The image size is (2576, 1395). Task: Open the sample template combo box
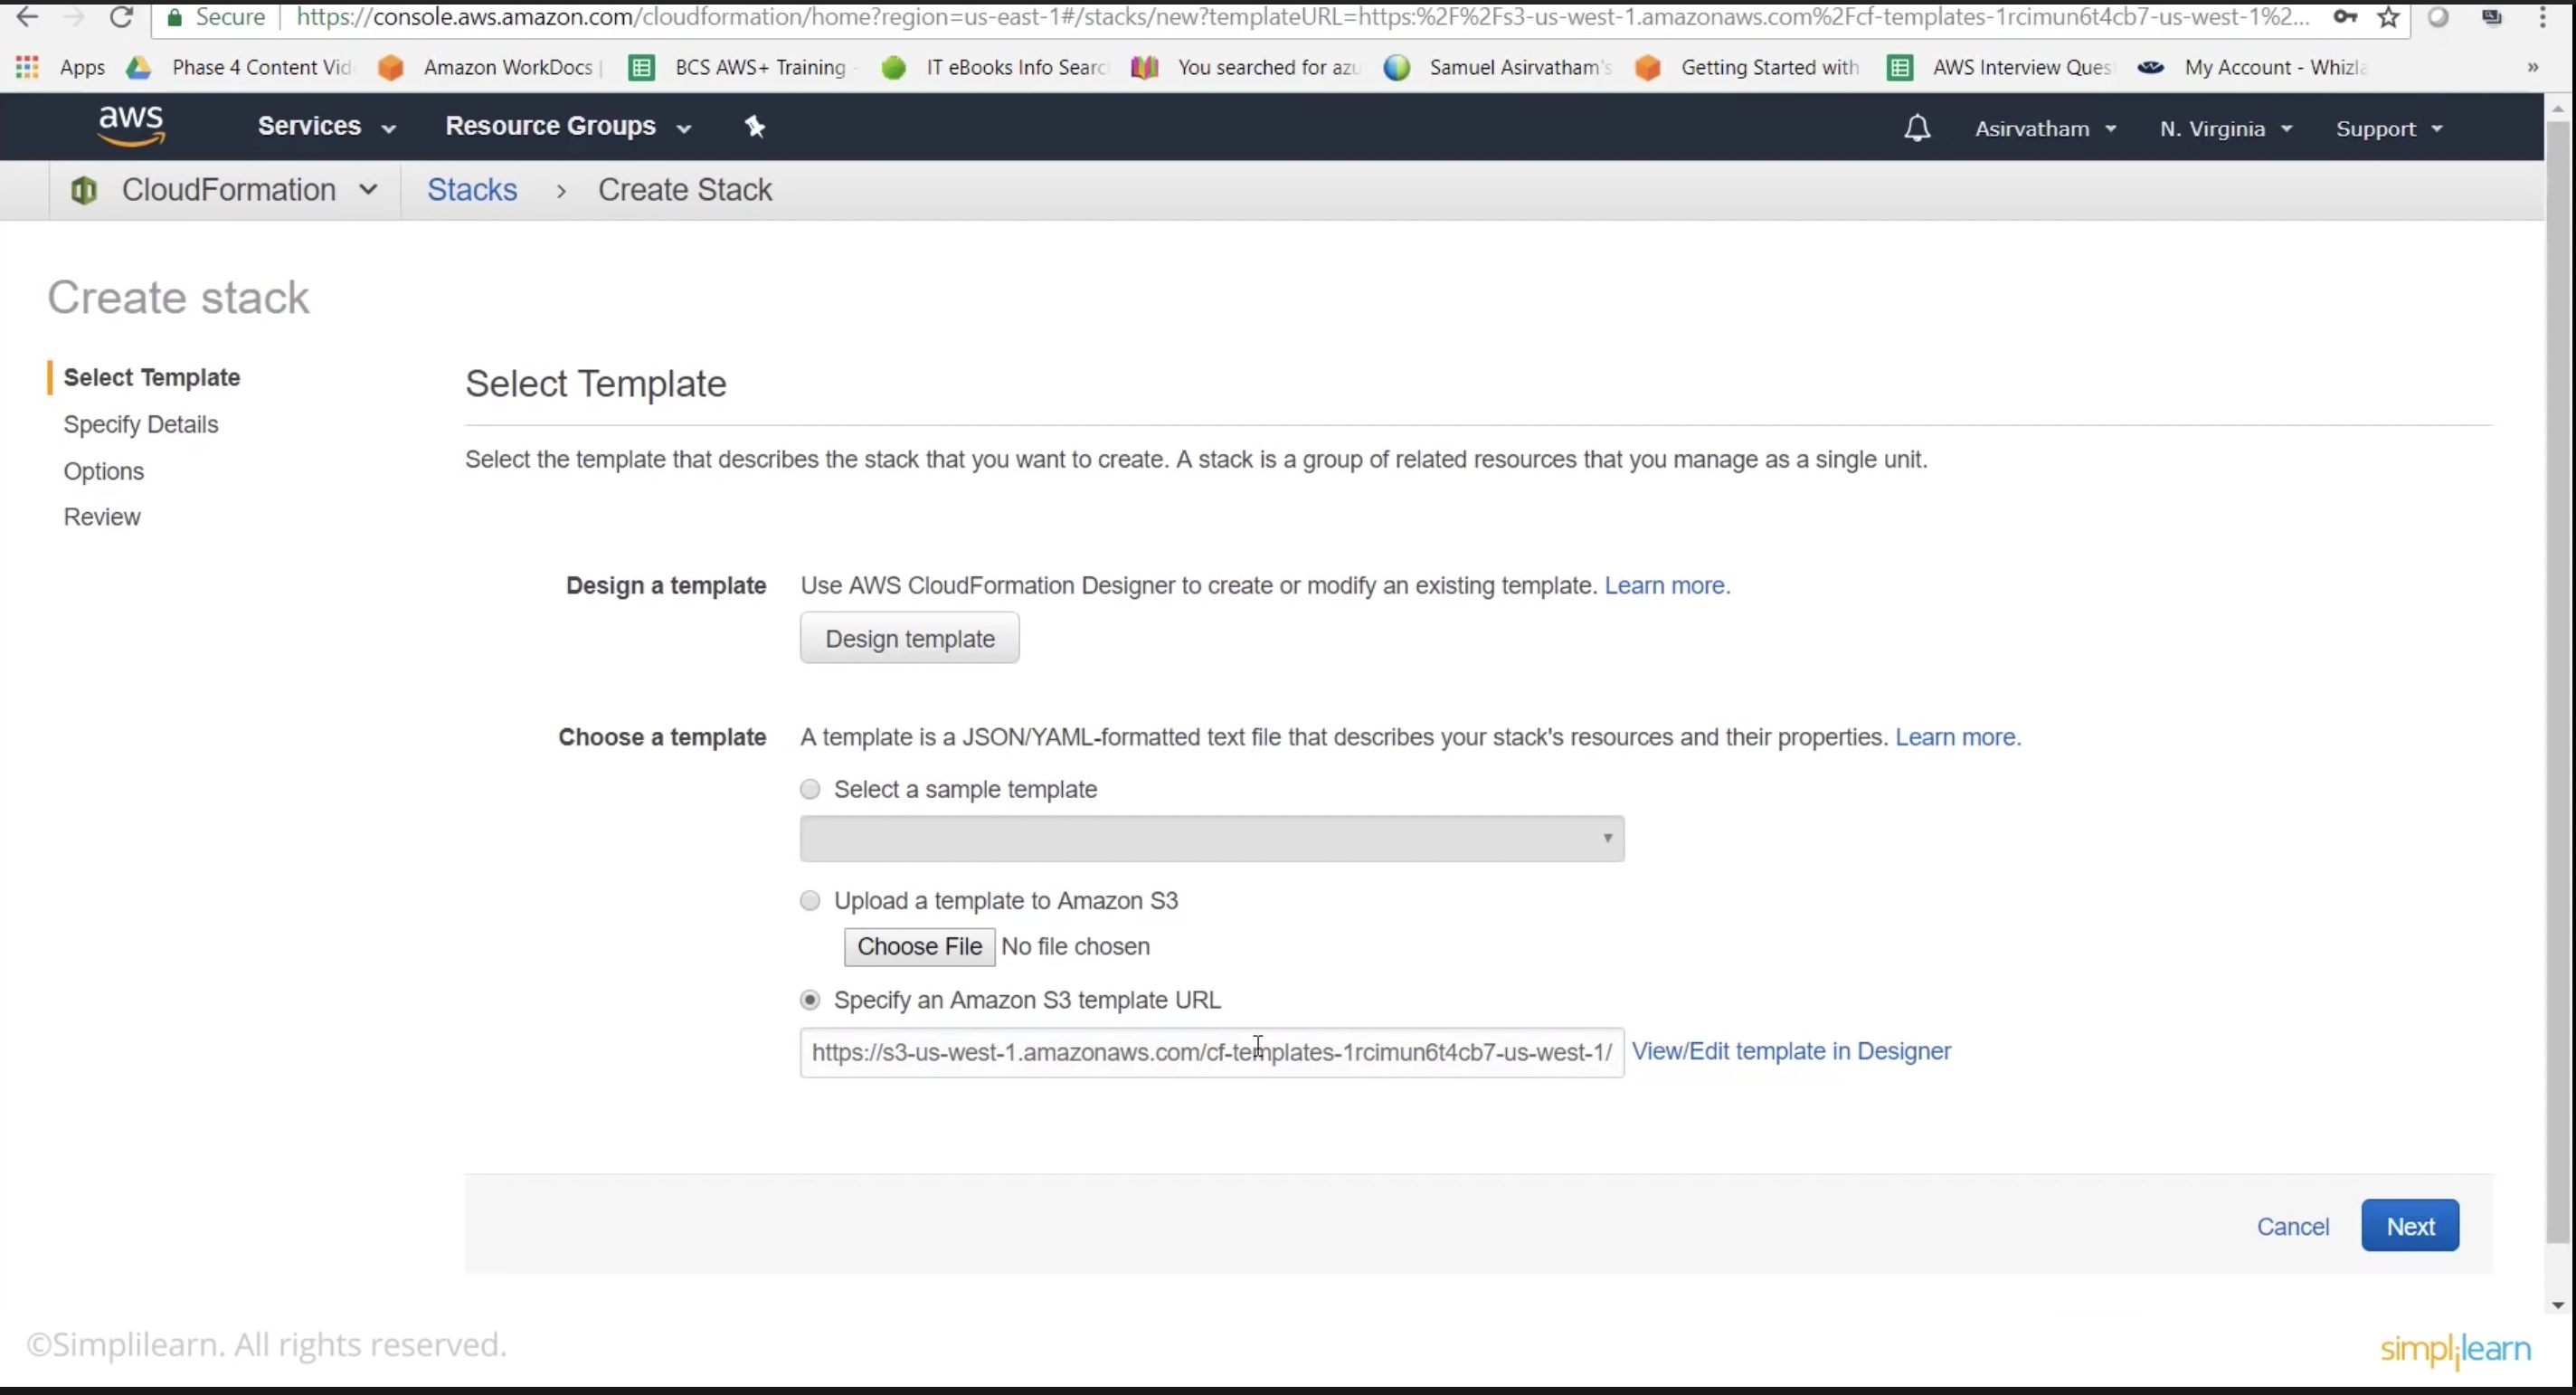coord(1211,838)
